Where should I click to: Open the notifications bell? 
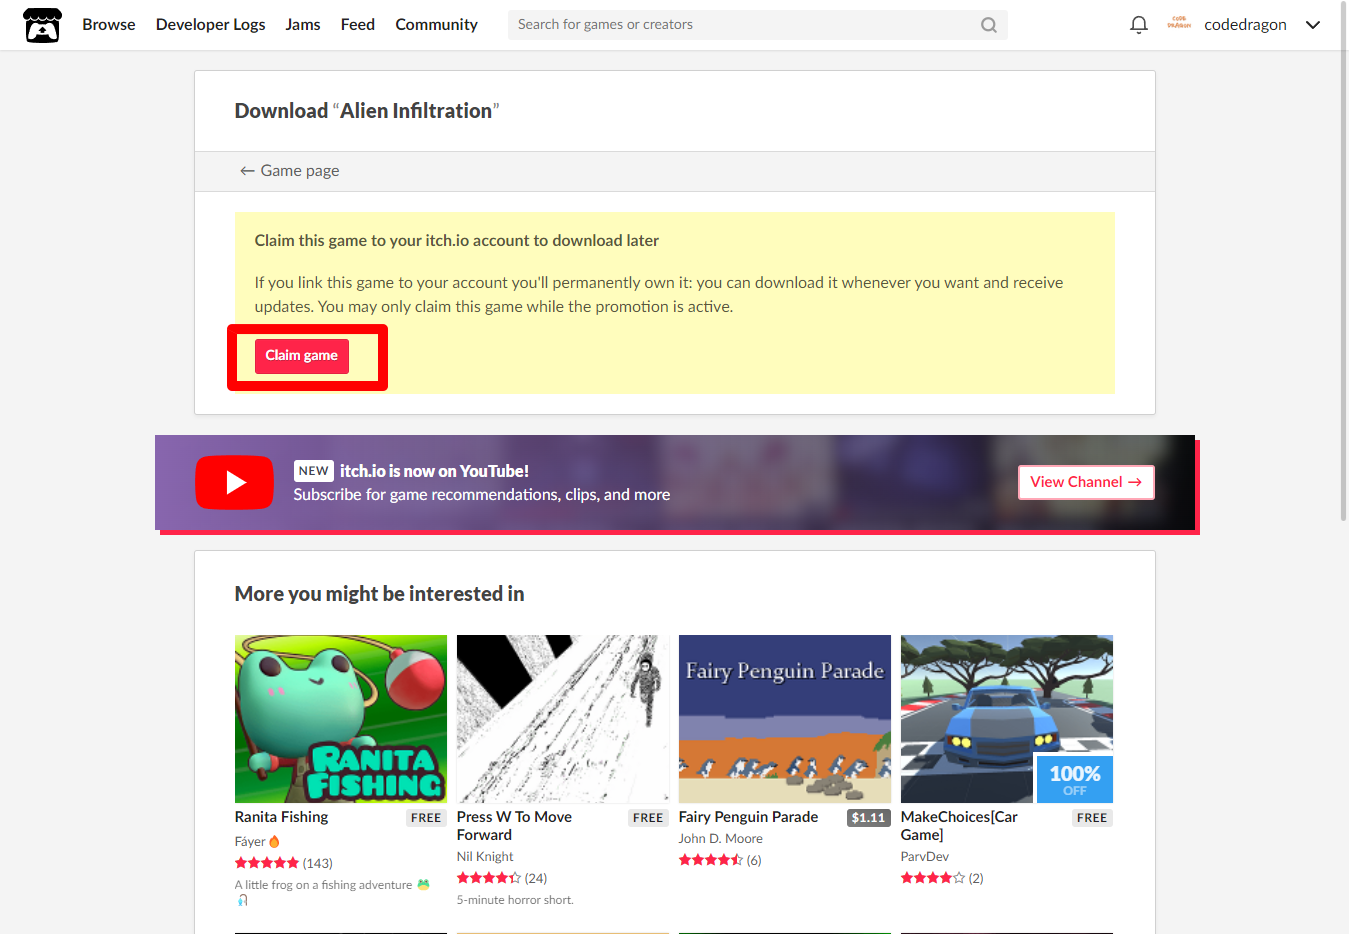(x=1138, y=25)
